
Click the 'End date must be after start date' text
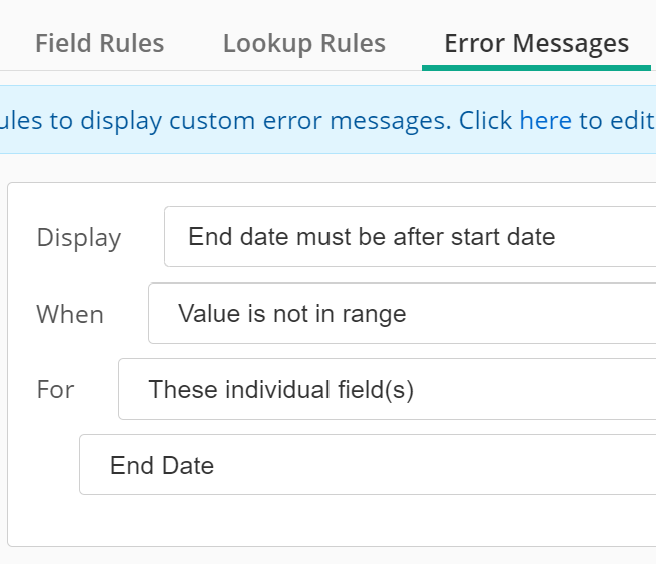tap(371, 237)
